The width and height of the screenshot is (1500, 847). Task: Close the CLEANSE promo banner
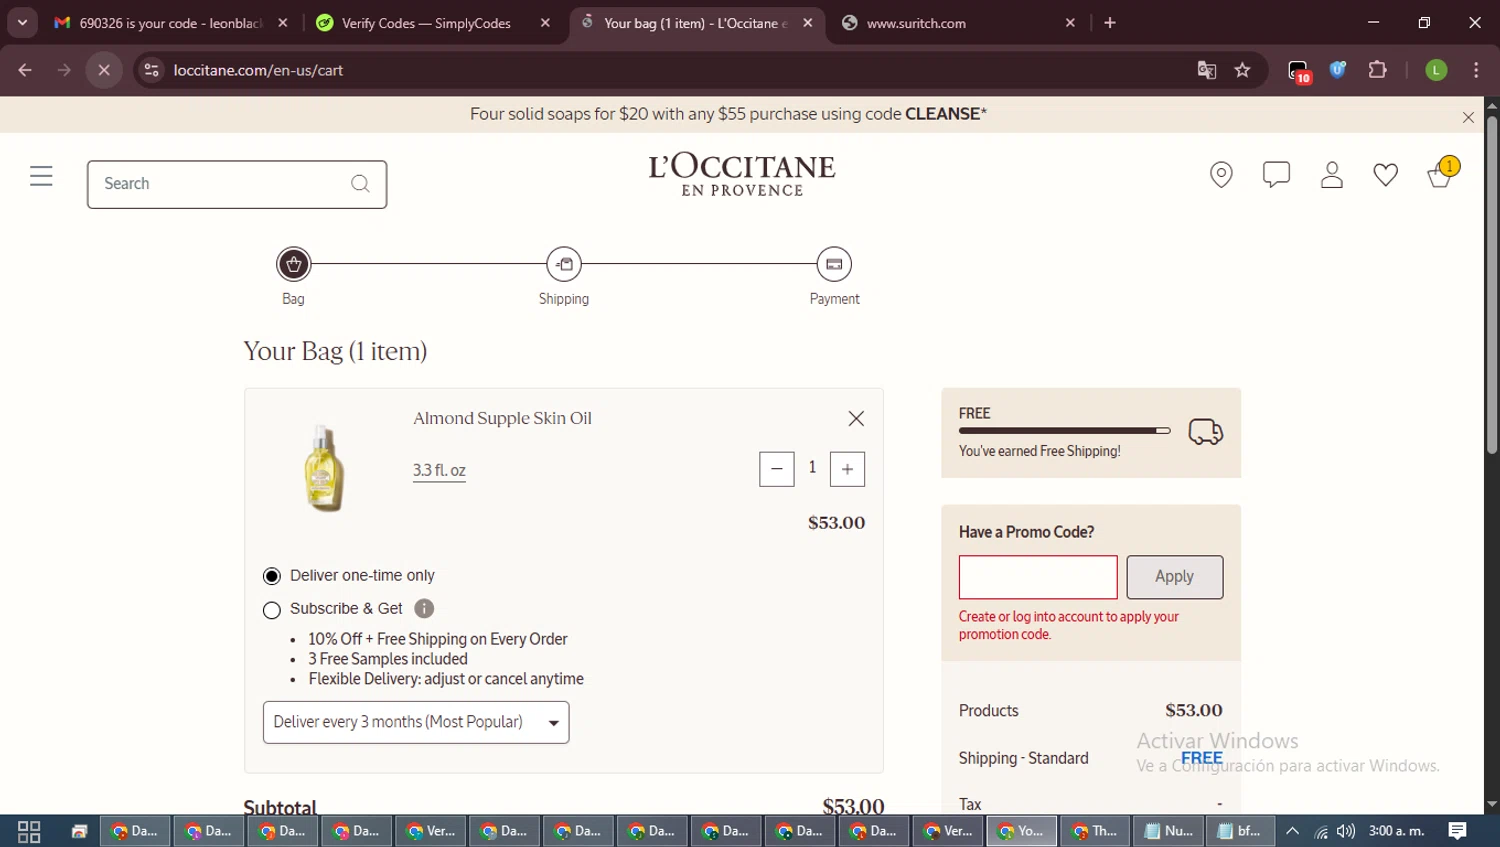pyautogui.click(x=1468, y=118)
